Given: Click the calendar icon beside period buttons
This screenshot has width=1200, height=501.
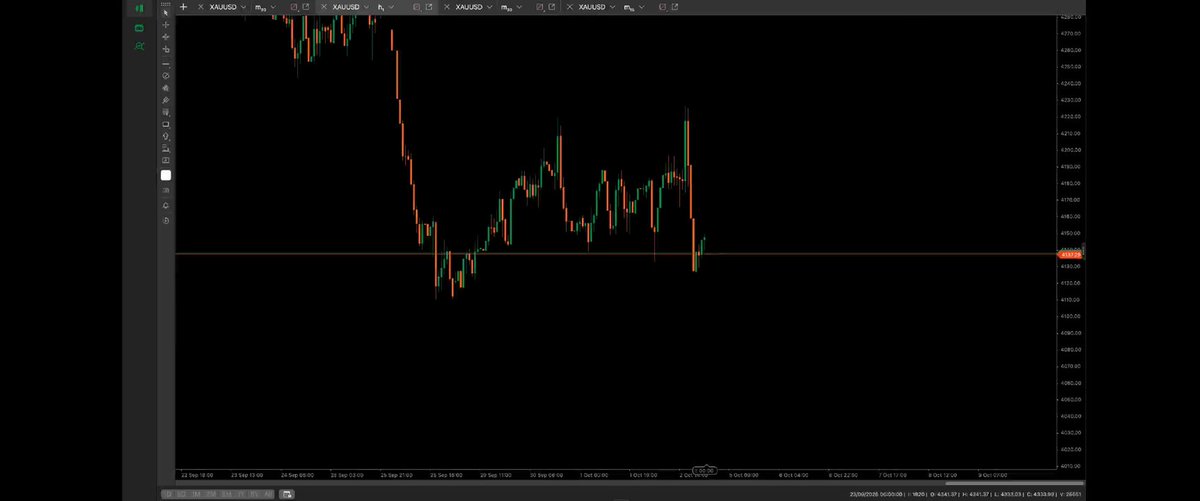Looking at the screenshot, I should (287, 494).
